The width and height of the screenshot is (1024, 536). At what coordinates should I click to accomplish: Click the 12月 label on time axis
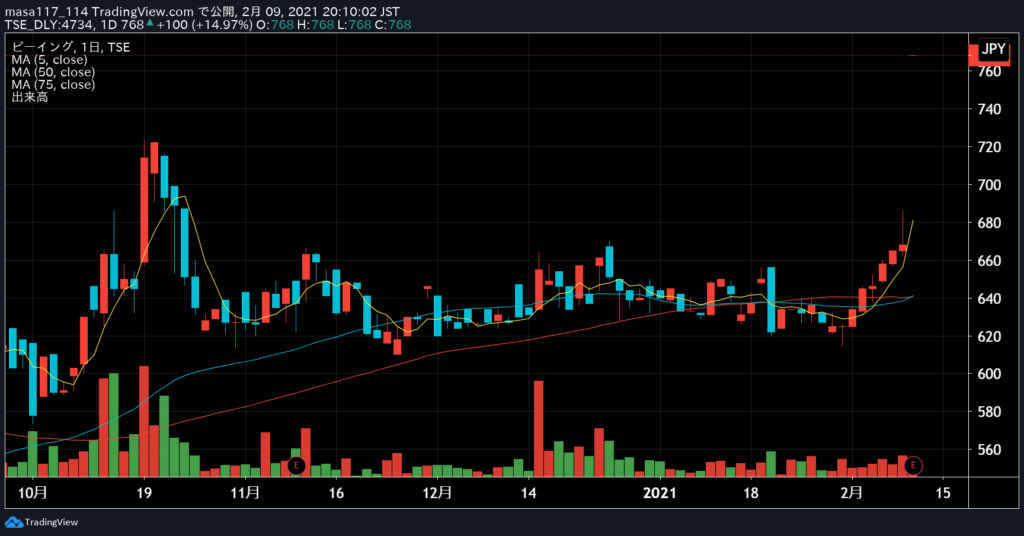437,492
